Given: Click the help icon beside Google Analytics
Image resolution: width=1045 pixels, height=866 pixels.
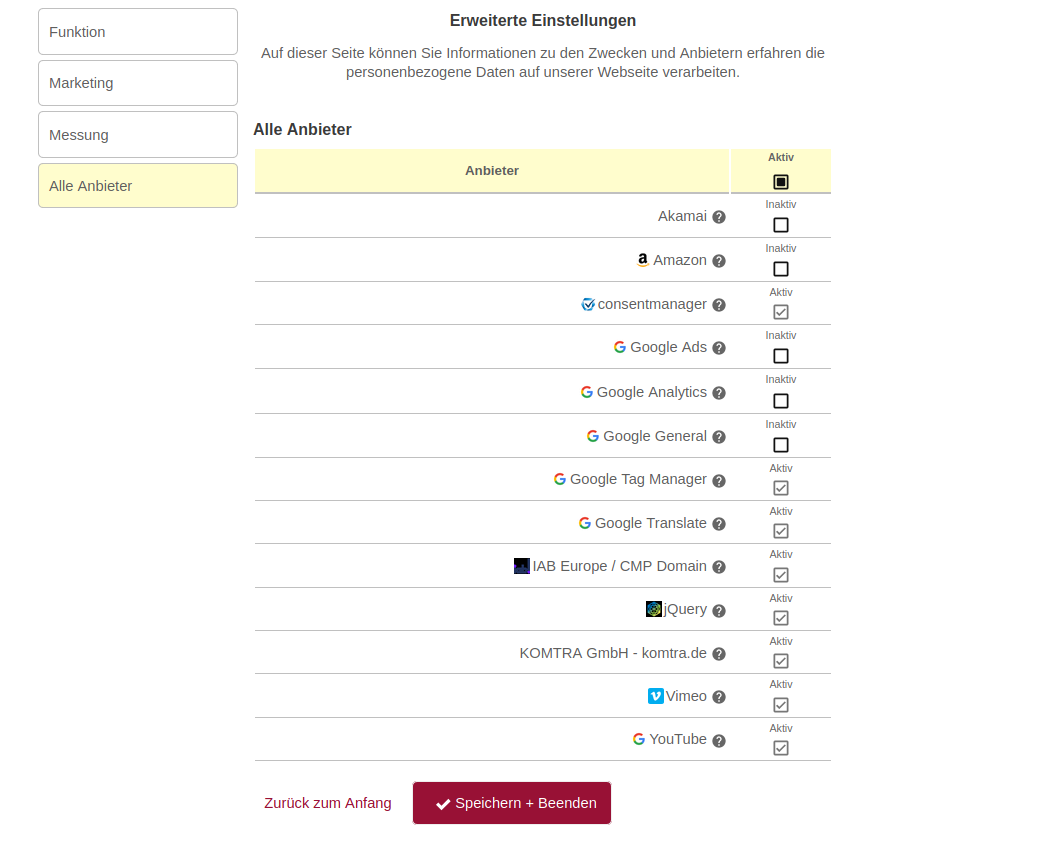Looking at the screenshot, I should [x=719, y=393].
